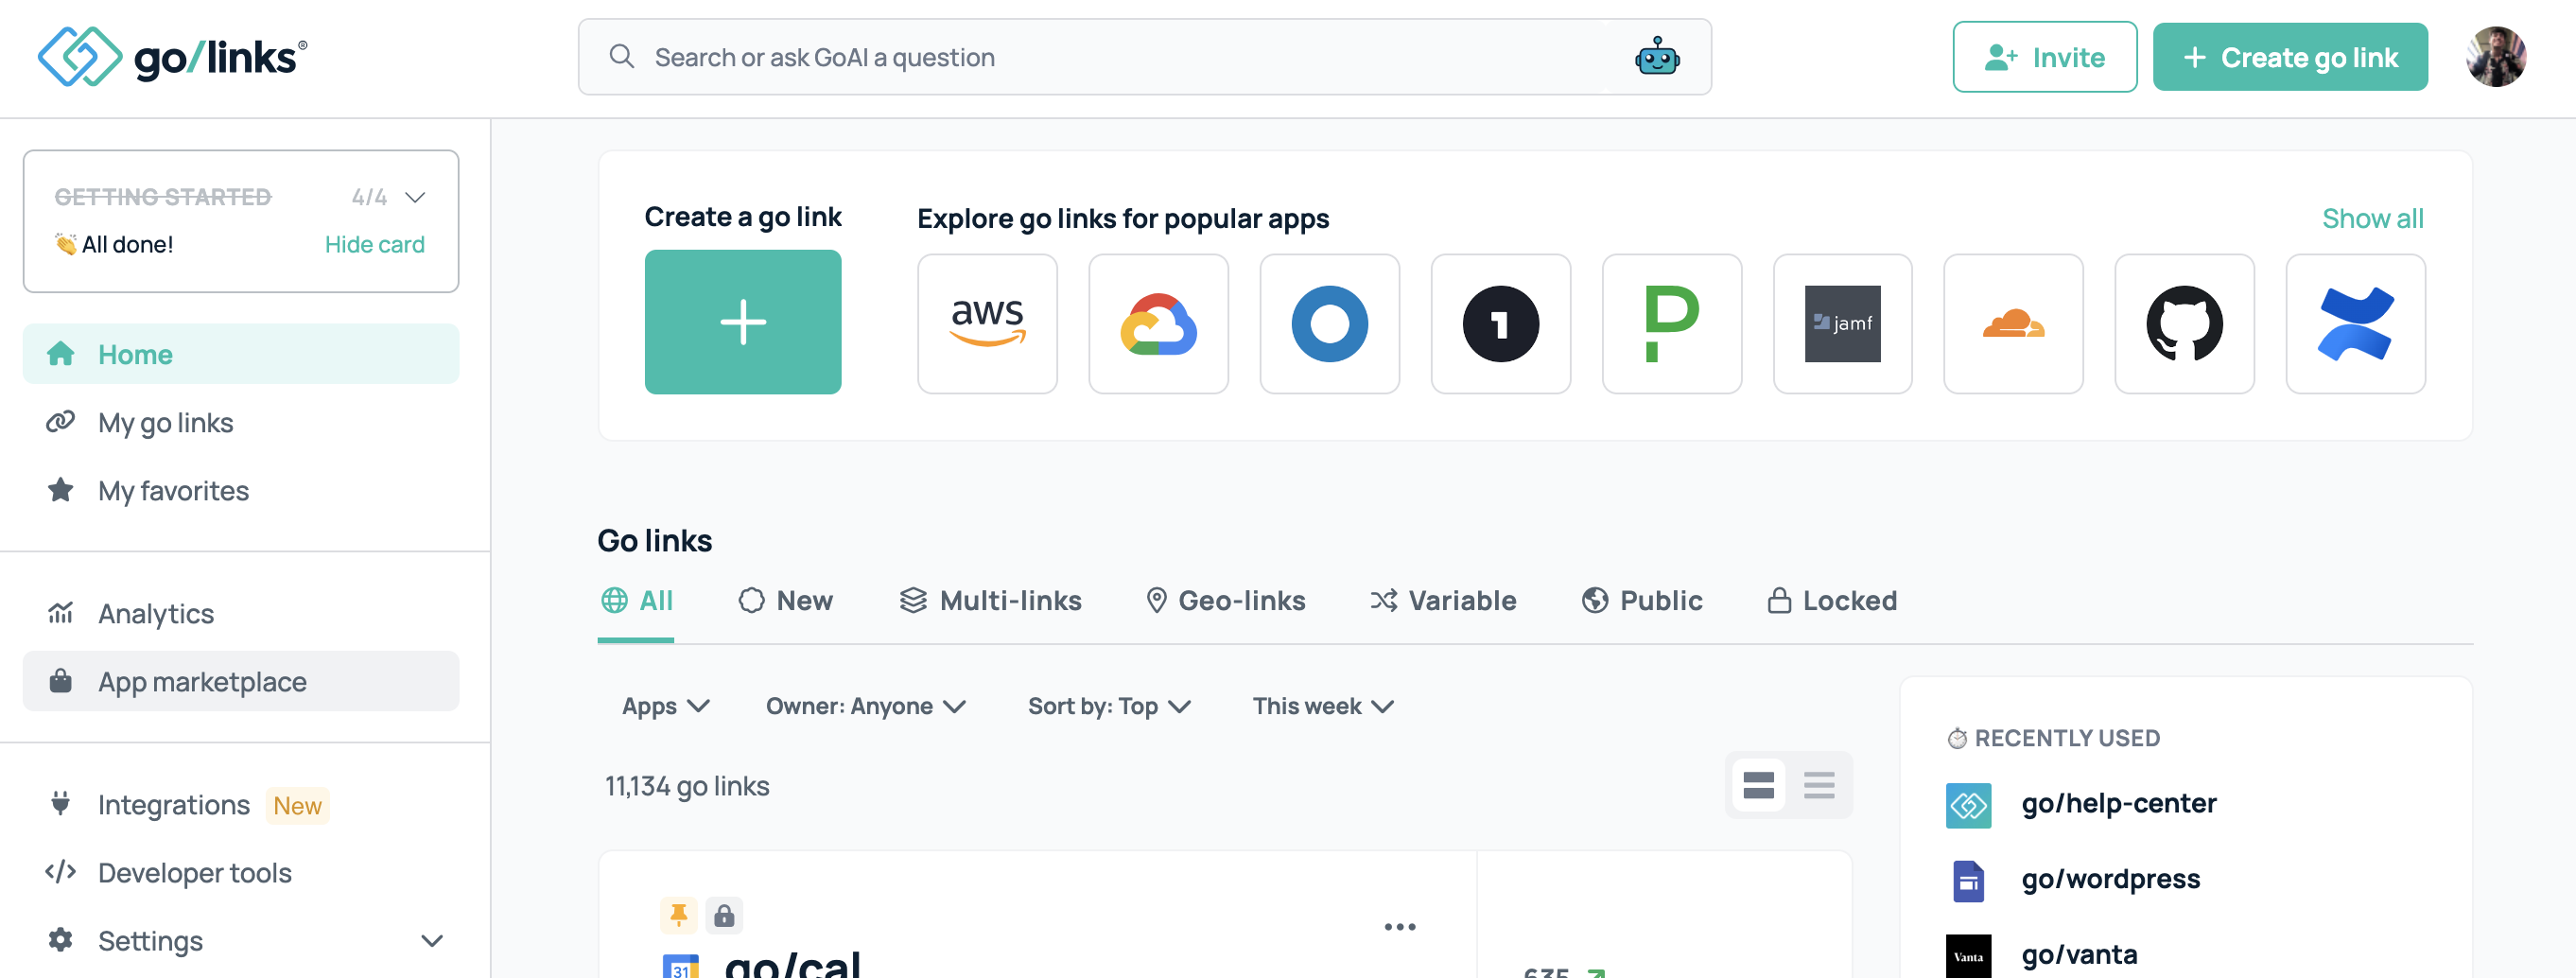The width and height of the screenshot is (2576, 978).
Task: Select the New tab
Action: (x=785, y=600)
